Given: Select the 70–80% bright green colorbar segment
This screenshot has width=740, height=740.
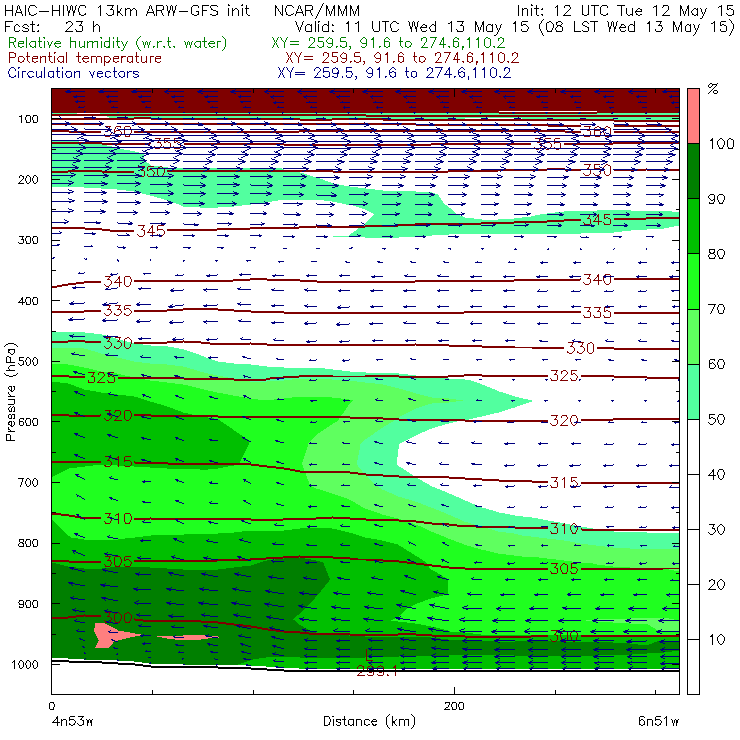Looking at the screenshot, I should (x=693, y=281).
